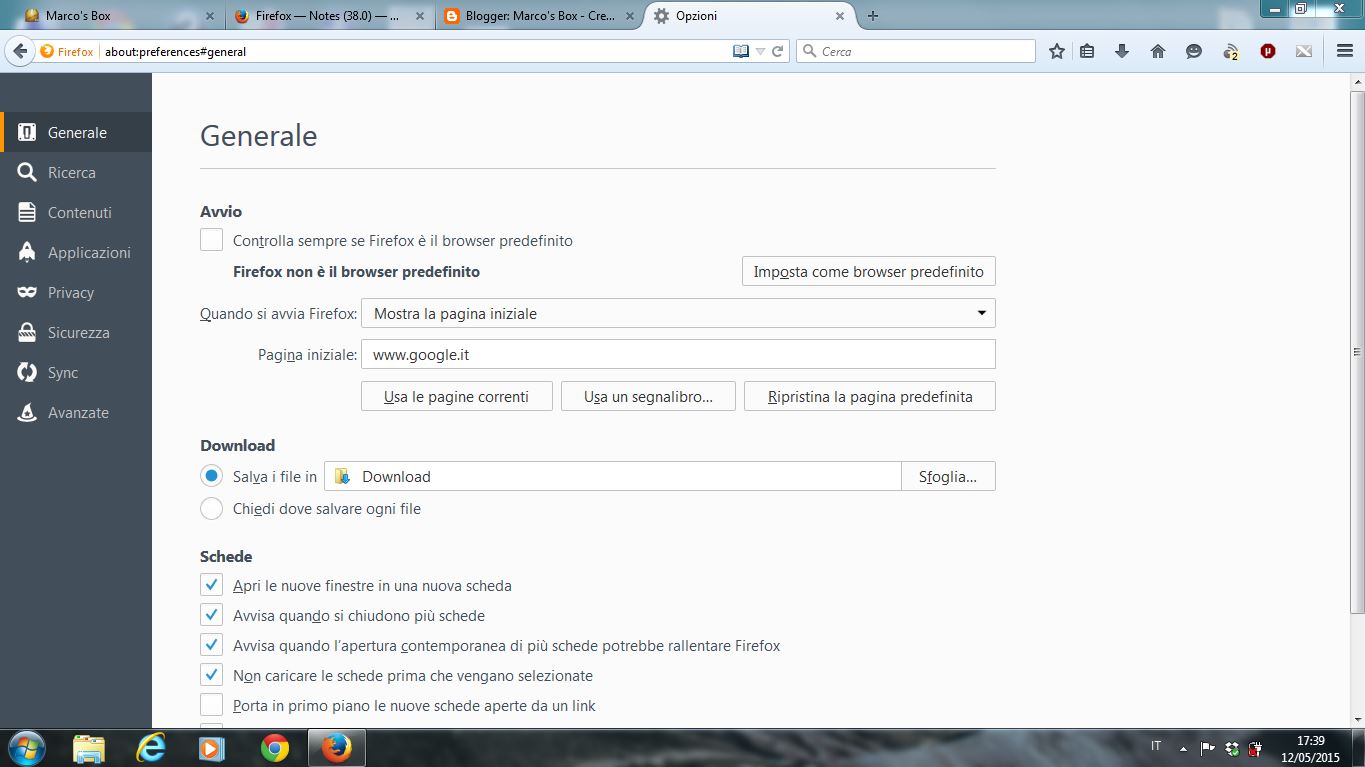Screen dimensions: 1365x767
Task: Launch Chrome from the taskbar
Action: coord(274,748)
